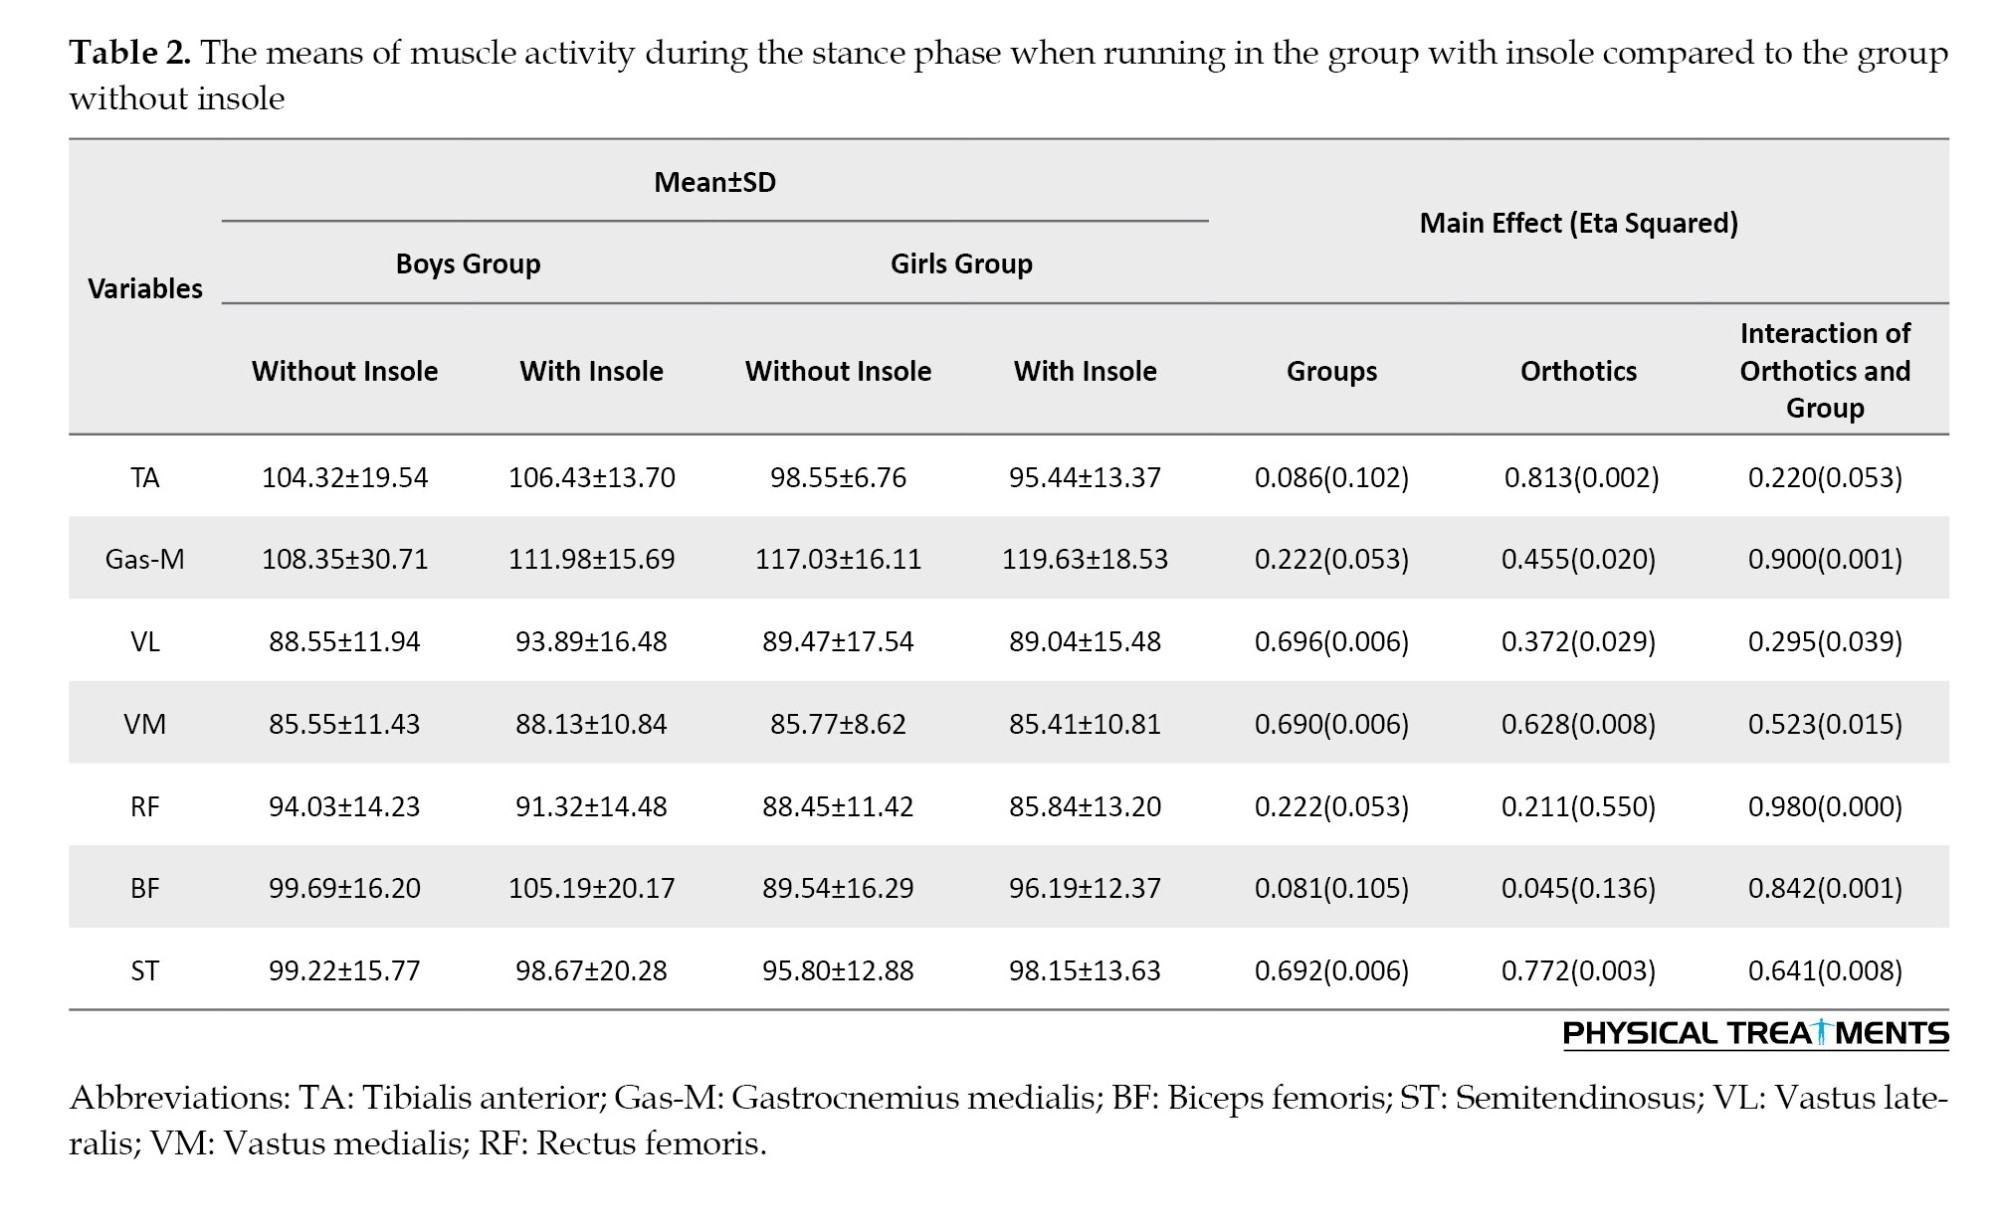The image size is (2000, 1223).
Task: Click the "Abbreviations:" footnote text
Action: [179, 1098]
